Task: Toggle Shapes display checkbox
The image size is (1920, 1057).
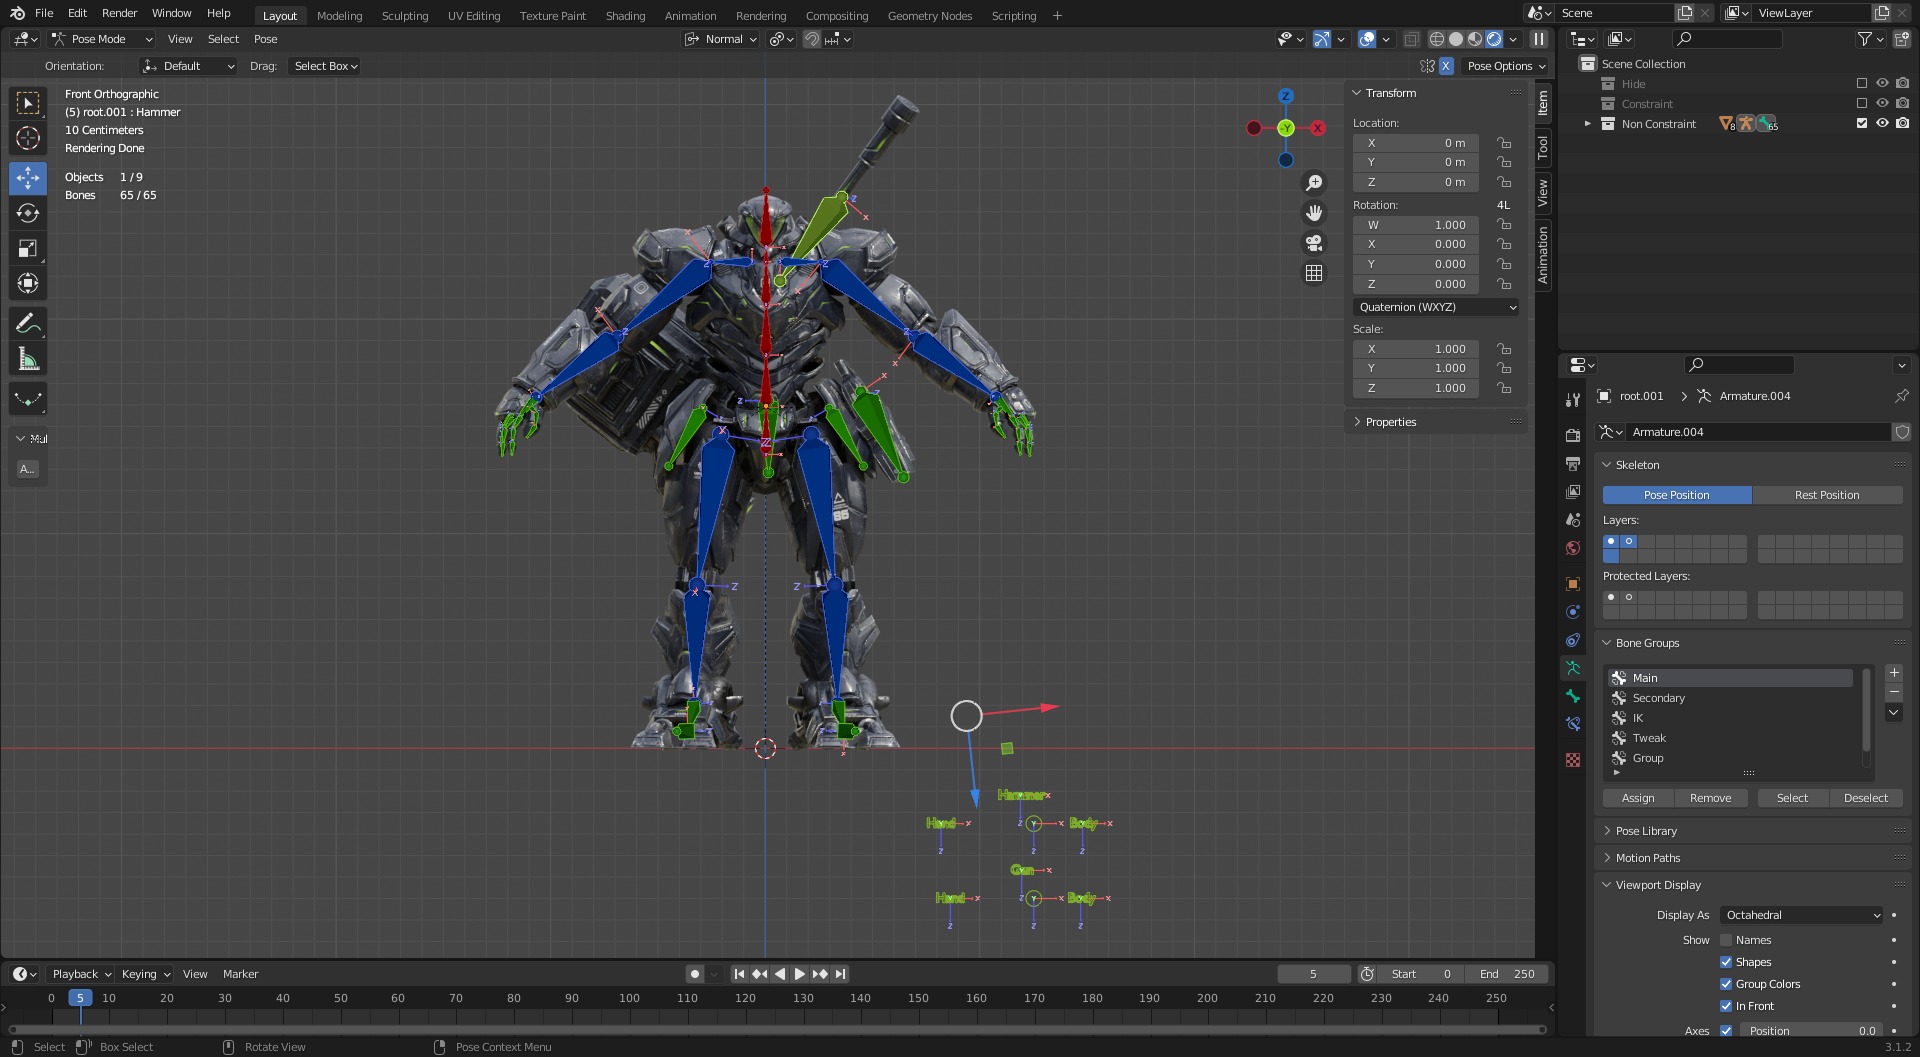Action: click(x=1726, y=962)
